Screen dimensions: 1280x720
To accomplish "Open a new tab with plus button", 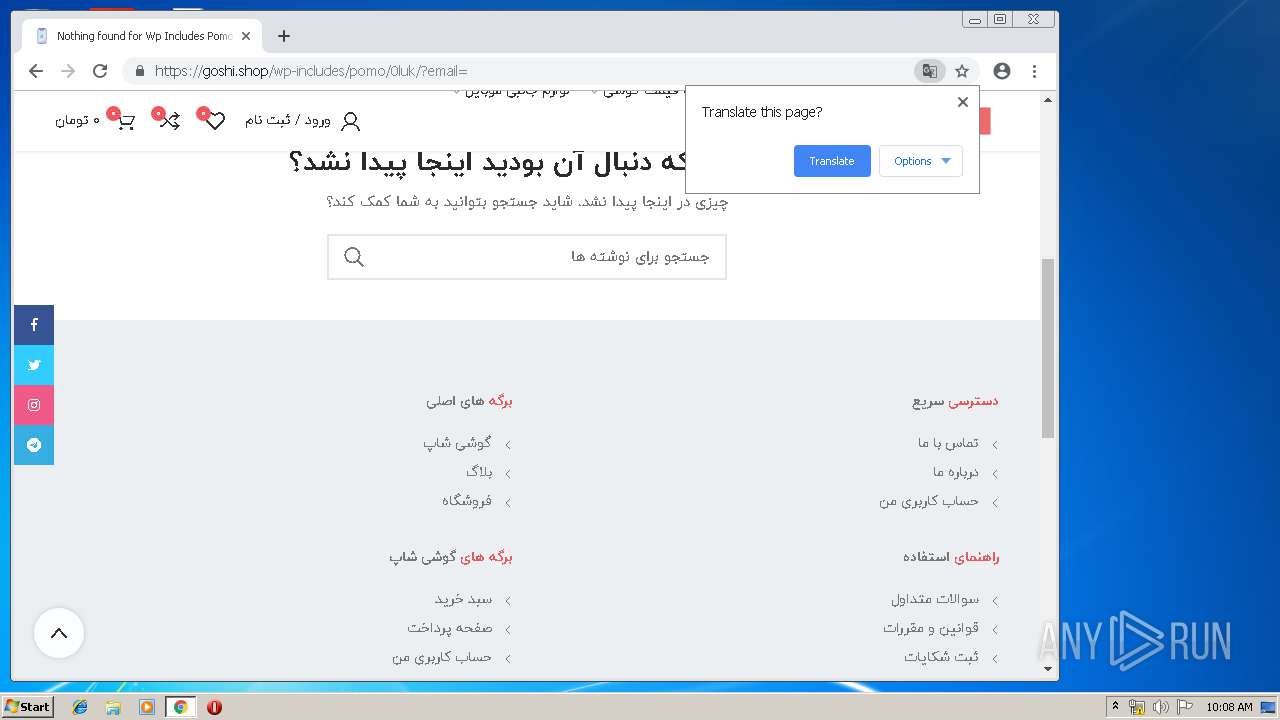I will tap(284, 36).
